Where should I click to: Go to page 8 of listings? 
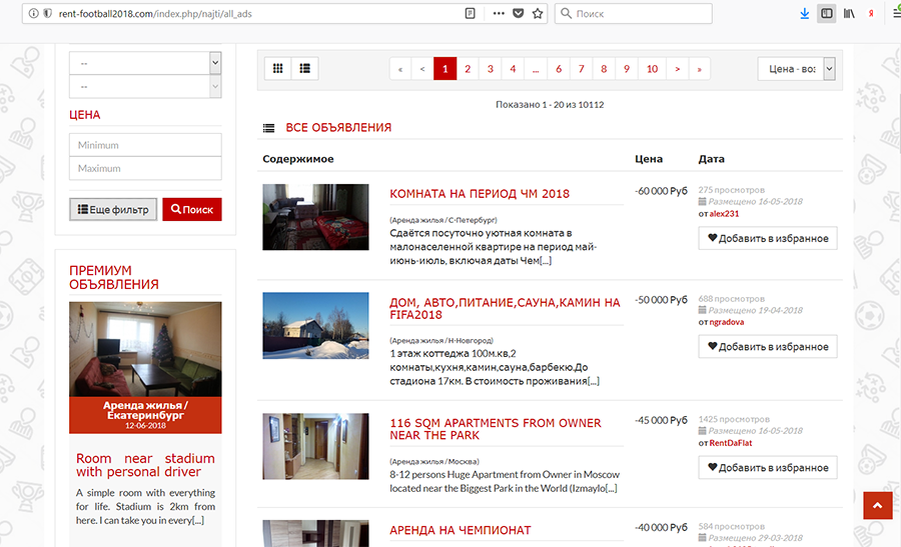click(603, 69)
